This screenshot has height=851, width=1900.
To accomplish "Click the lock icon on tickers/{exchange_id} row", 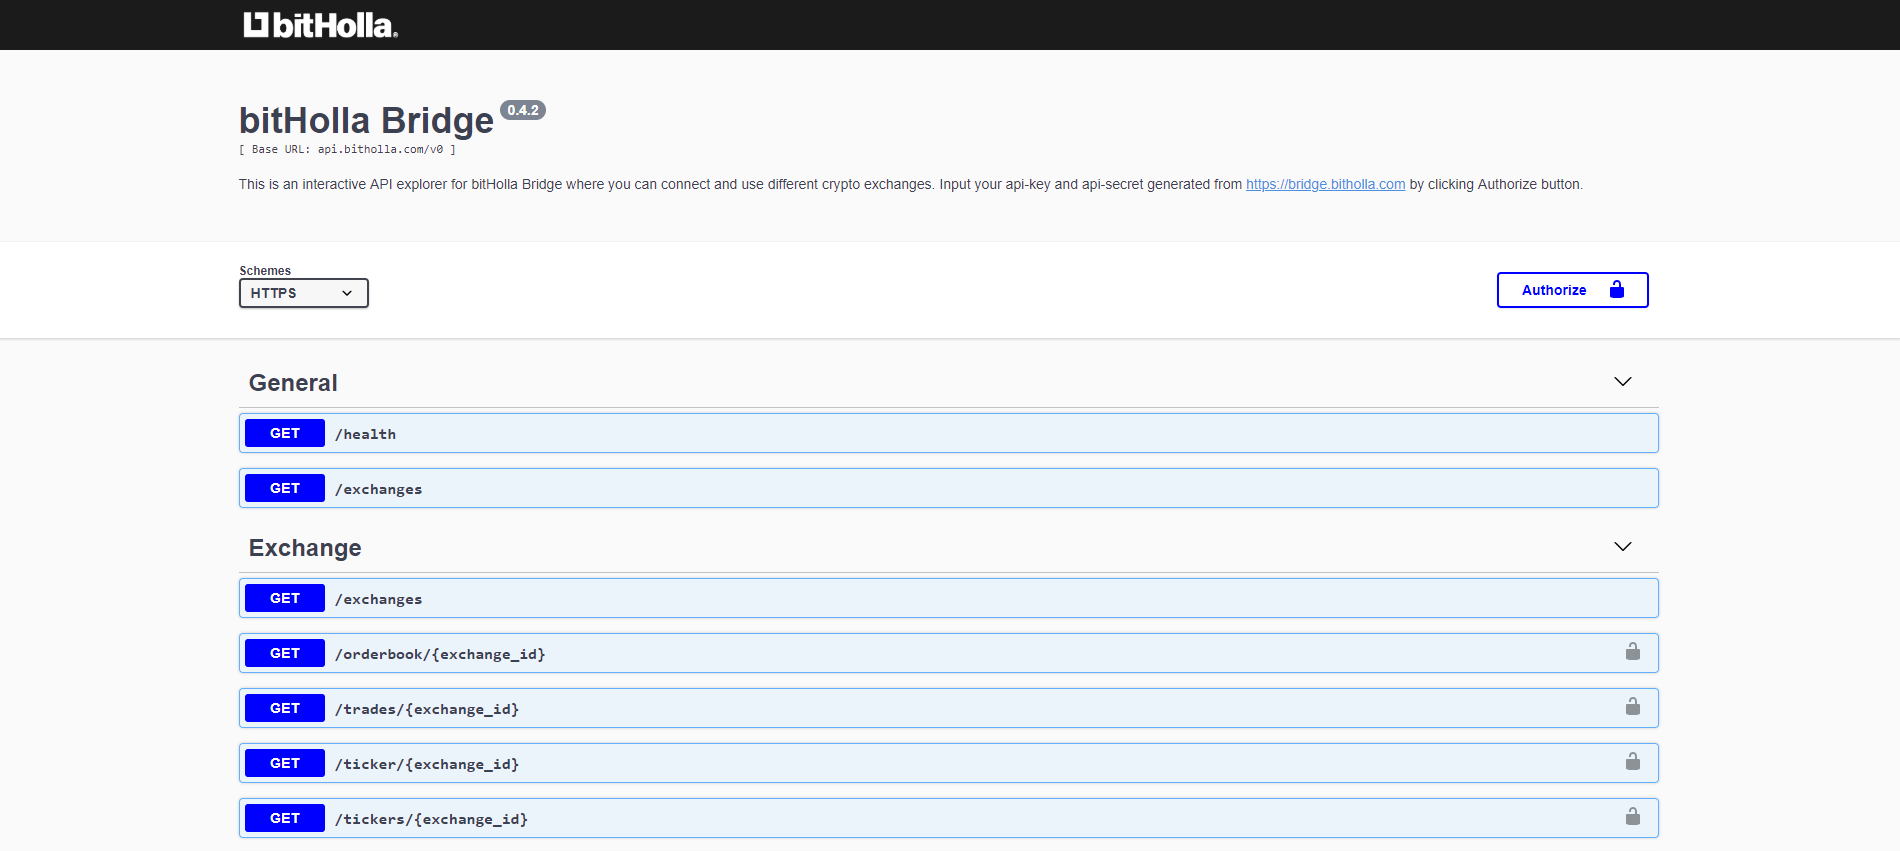I will click(1632, 817).
